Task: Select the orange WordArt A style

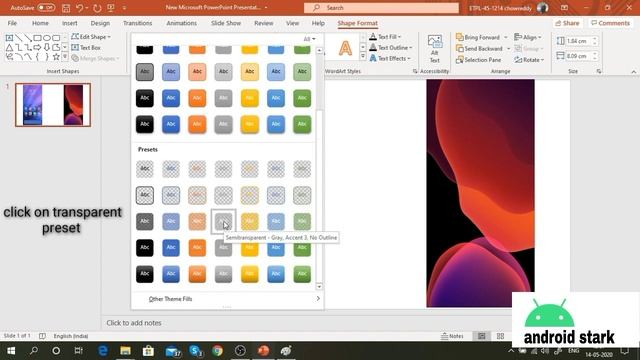Action: click(345, 48)
